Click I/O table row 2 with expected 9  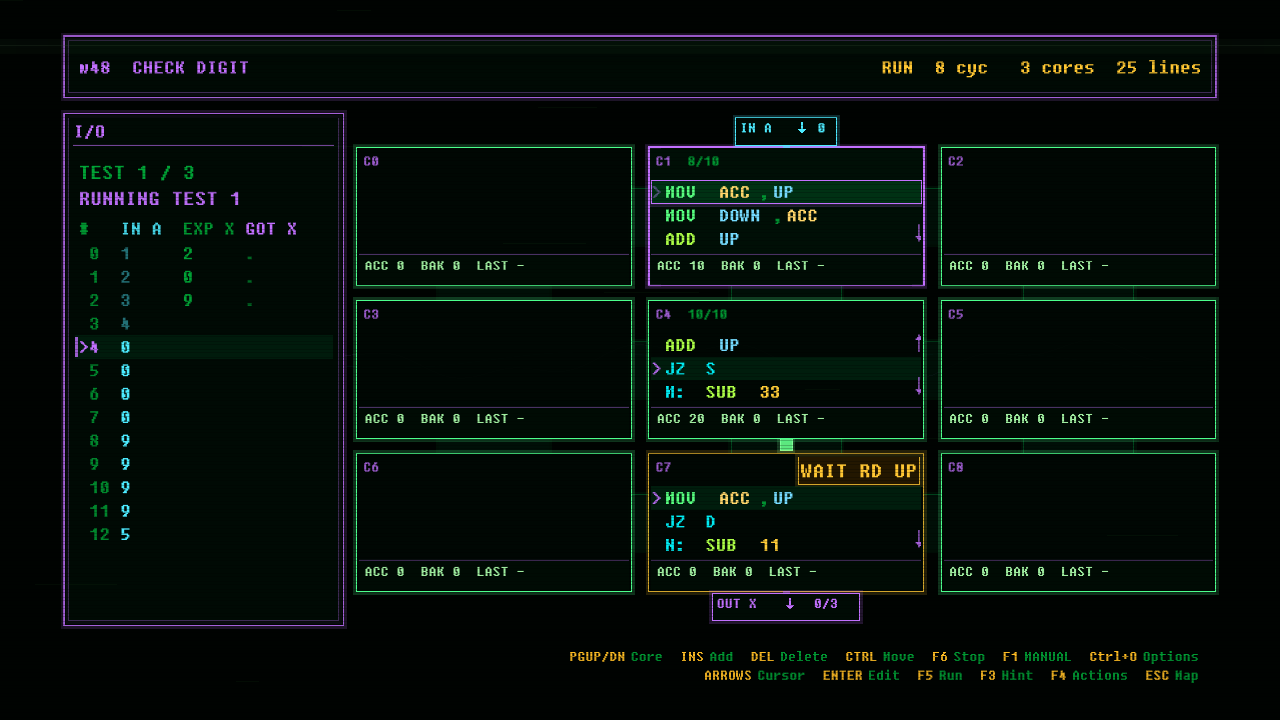[204, 301]
